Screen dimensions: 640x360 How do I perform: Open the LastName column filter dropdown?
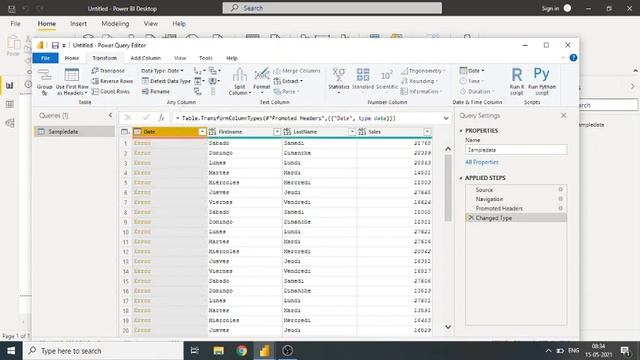click(352, 132)
